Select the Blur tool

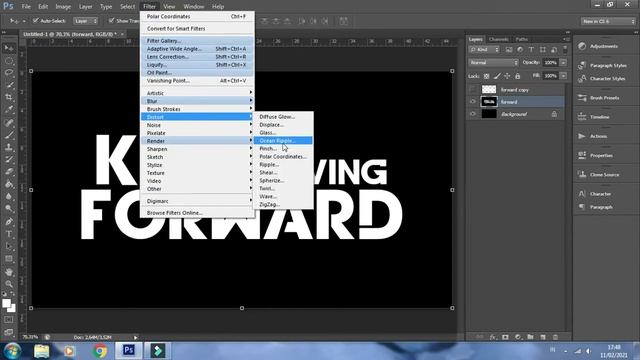pyautogui.click(x=9, y=196)
